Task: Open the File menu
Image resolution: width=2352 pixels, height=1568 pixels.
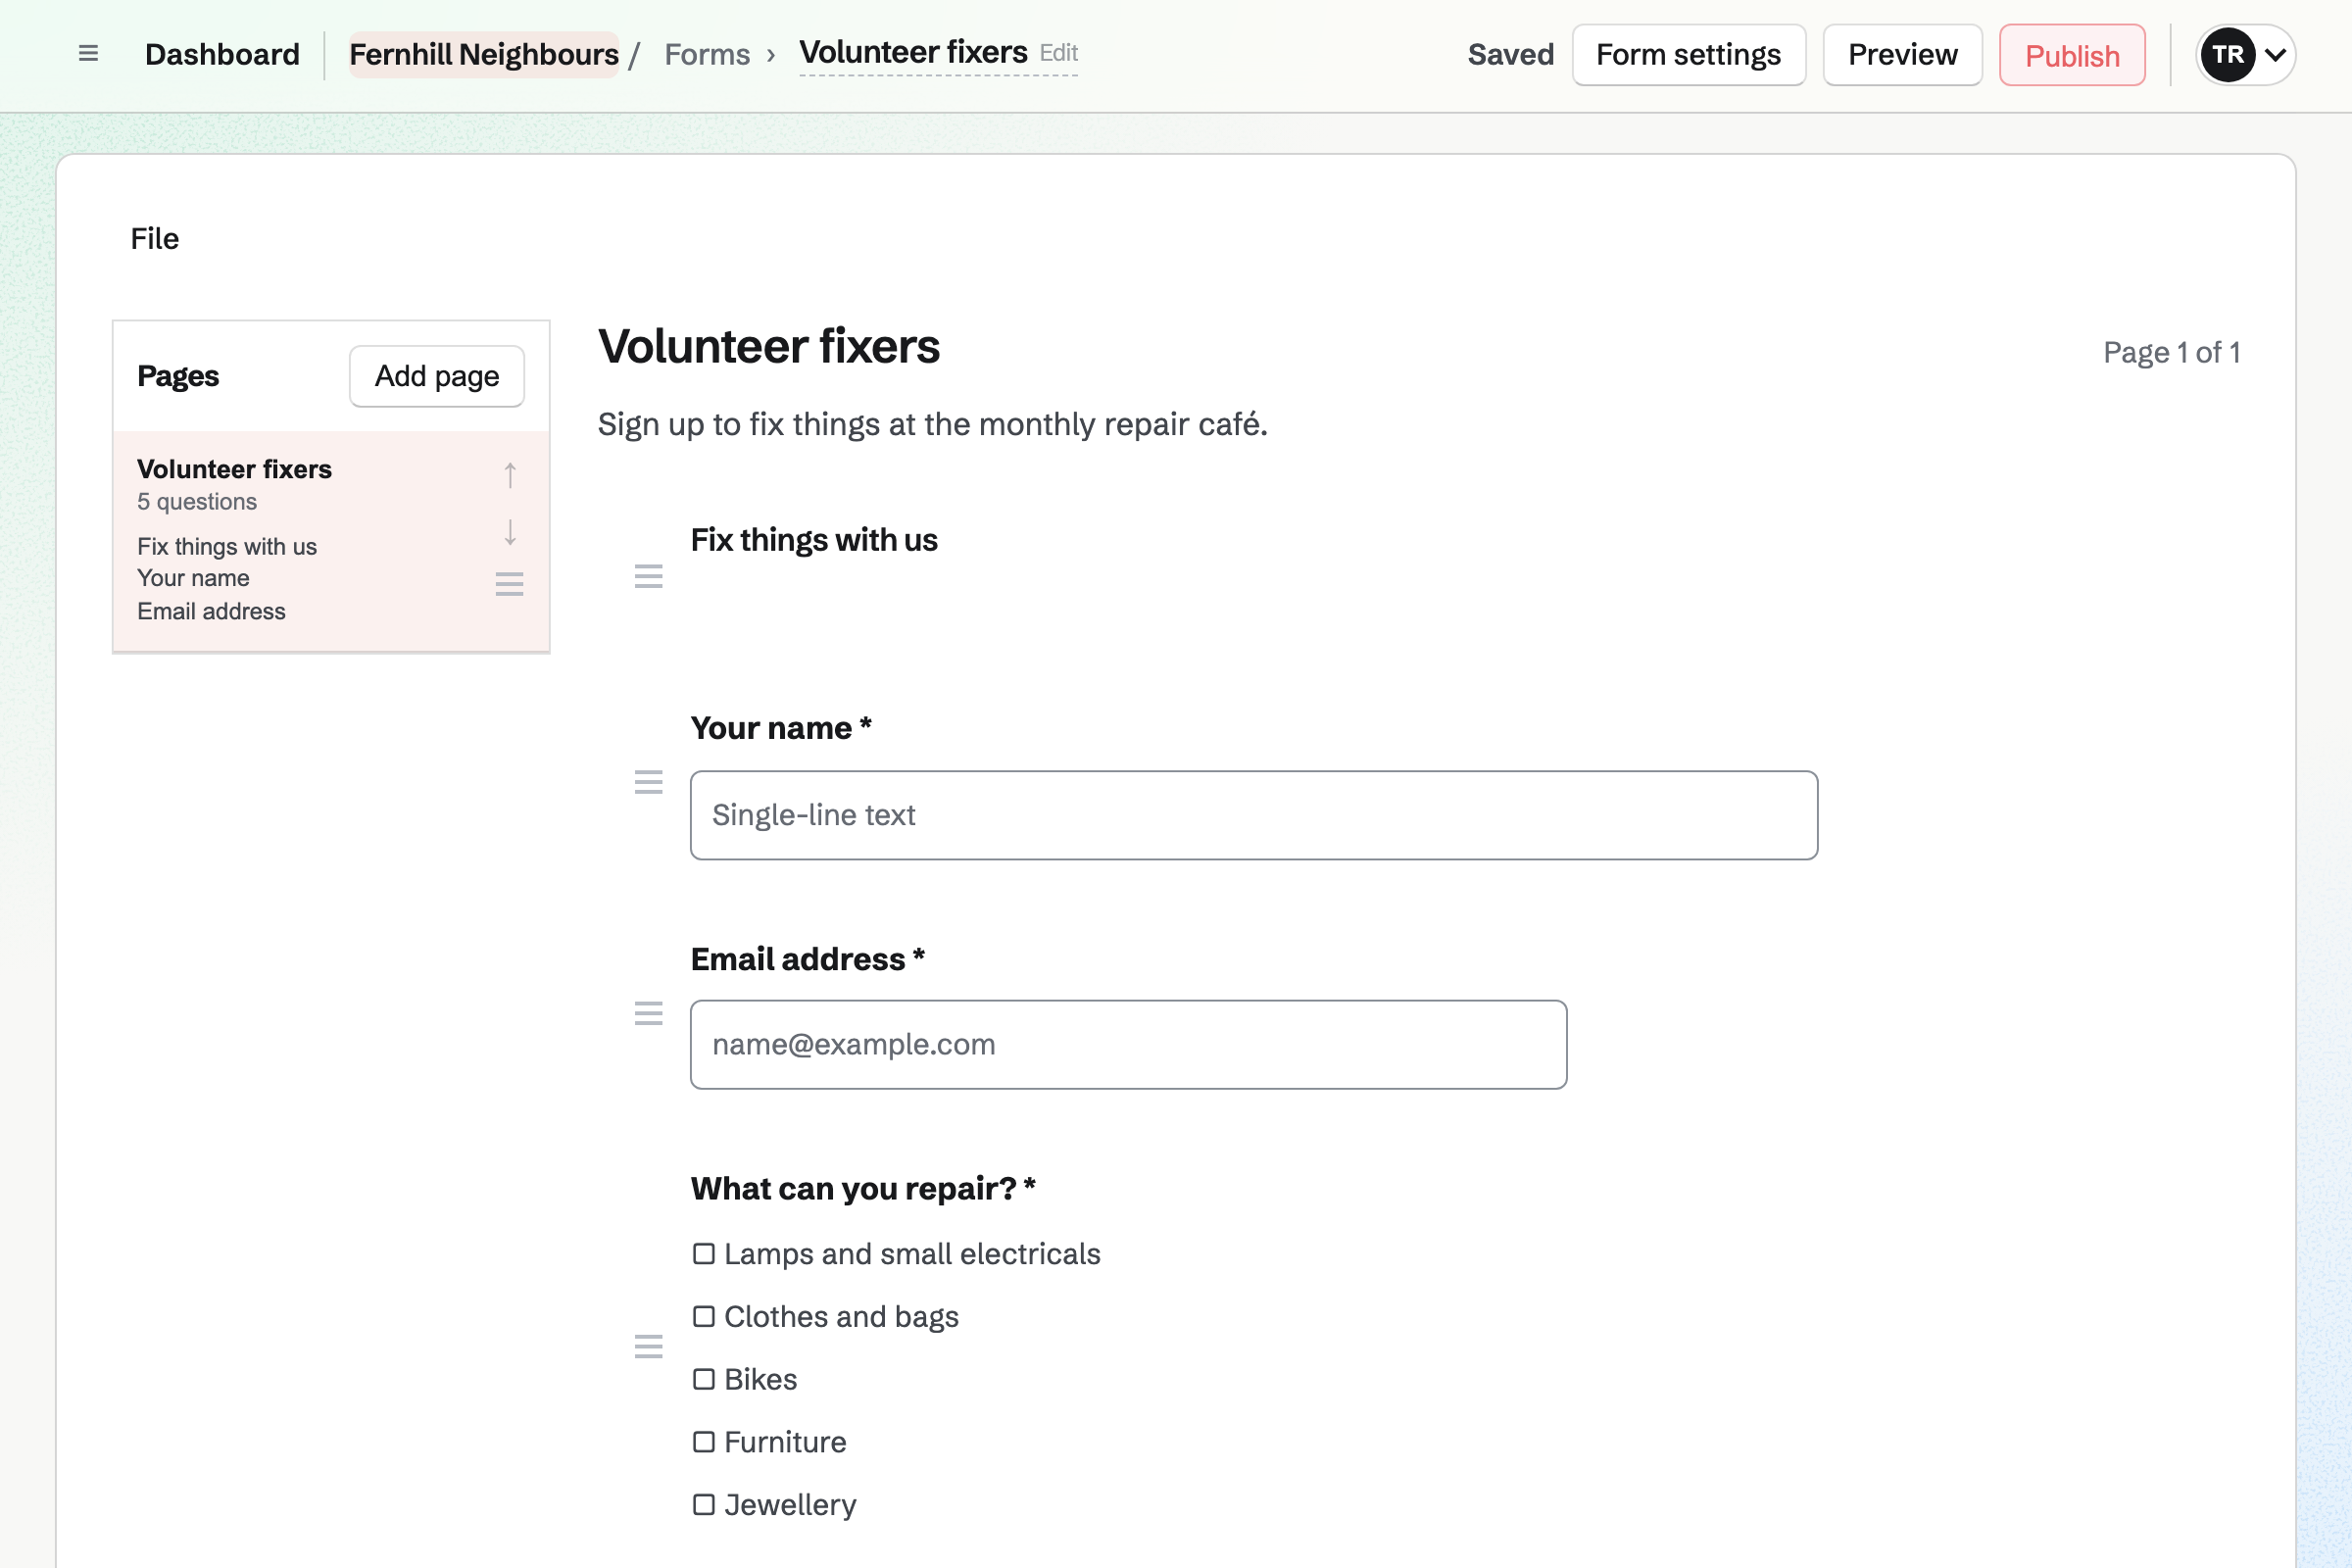Action: click(x=155, y=239)
